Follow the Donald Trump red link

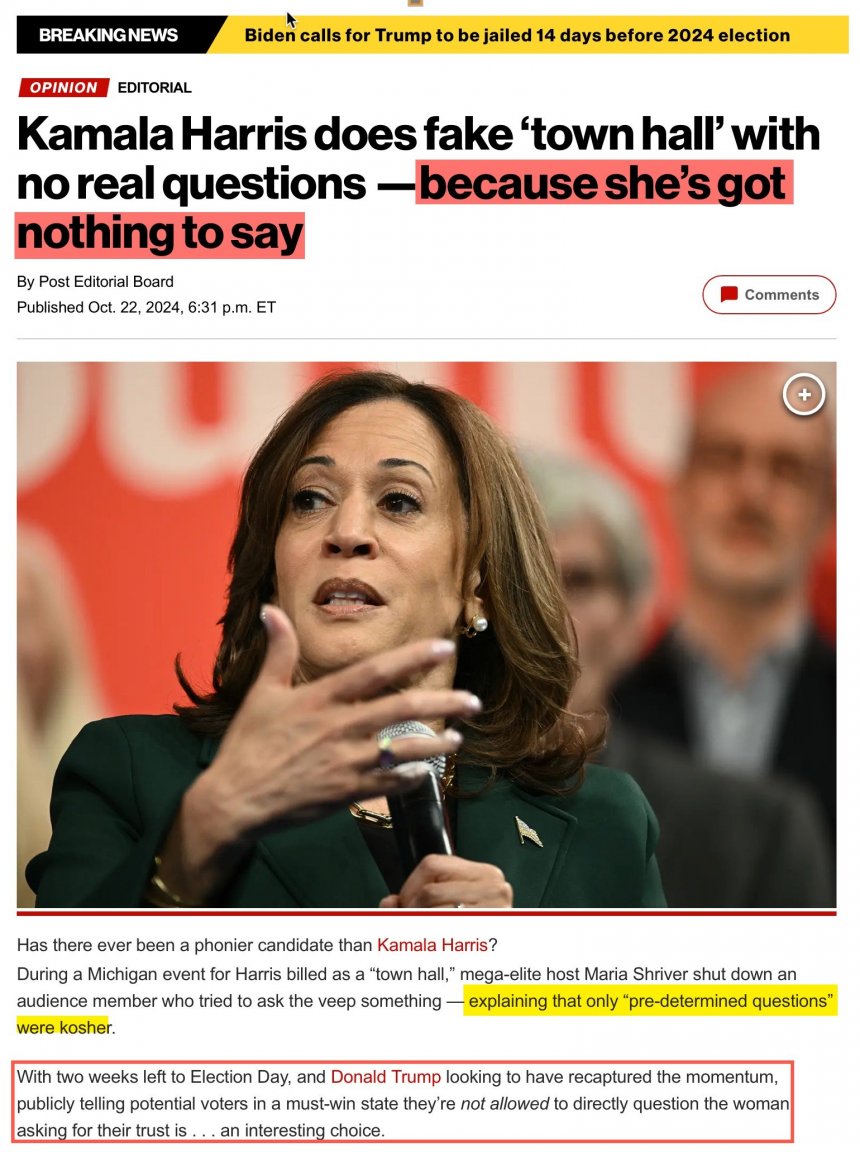[x=386, y=1077]
